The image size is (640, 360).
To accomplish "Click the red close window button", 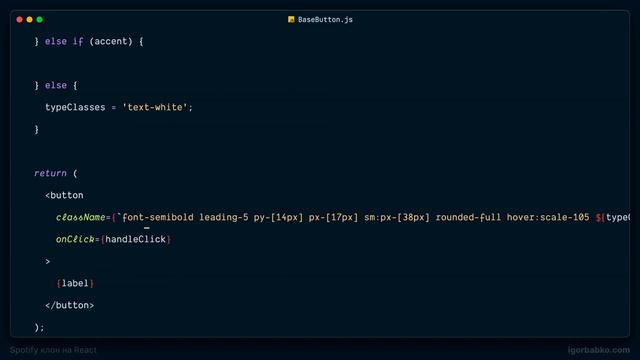I will tap(19, 20).
